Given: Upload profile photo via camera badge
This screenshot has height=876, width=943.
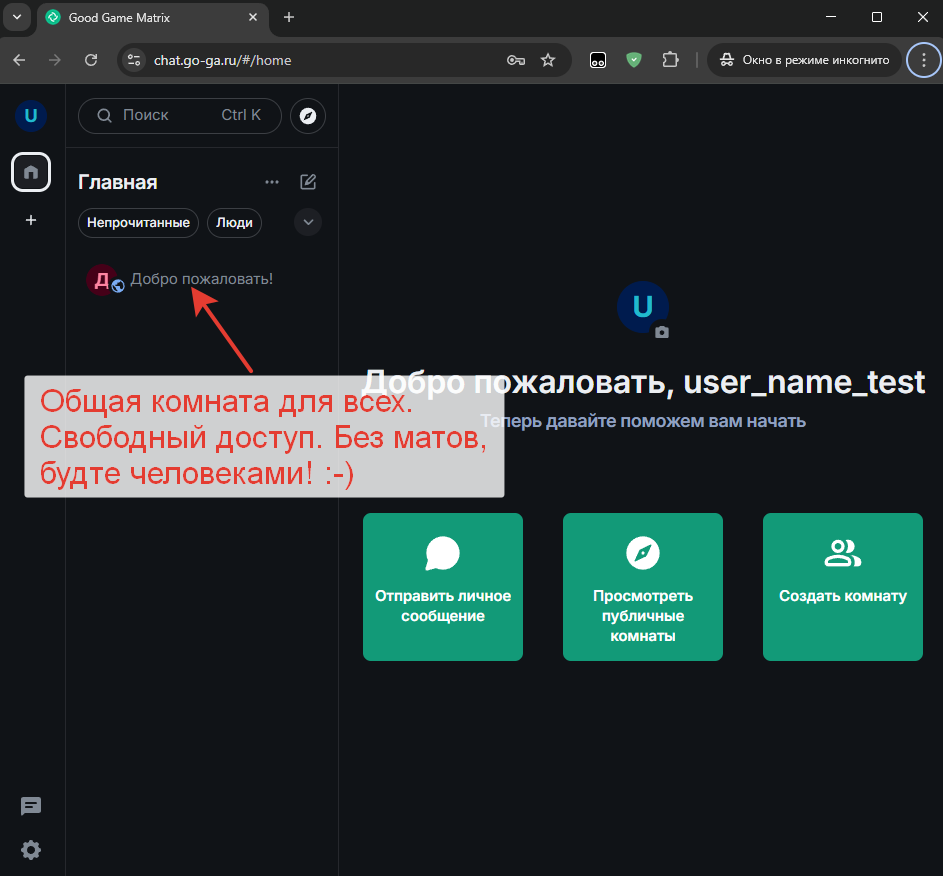Looking at the screenshot, I should pyautogui.click(x=662, y=332).
